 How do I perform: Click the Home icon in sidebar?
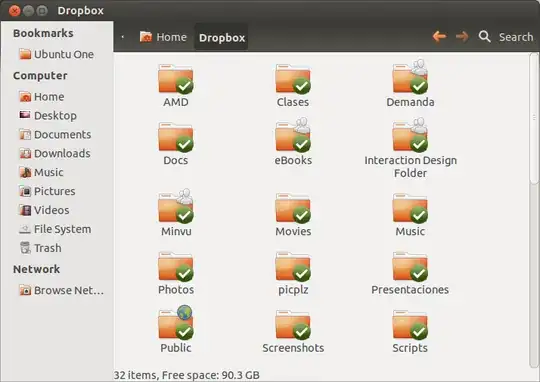tap(25, 97)
